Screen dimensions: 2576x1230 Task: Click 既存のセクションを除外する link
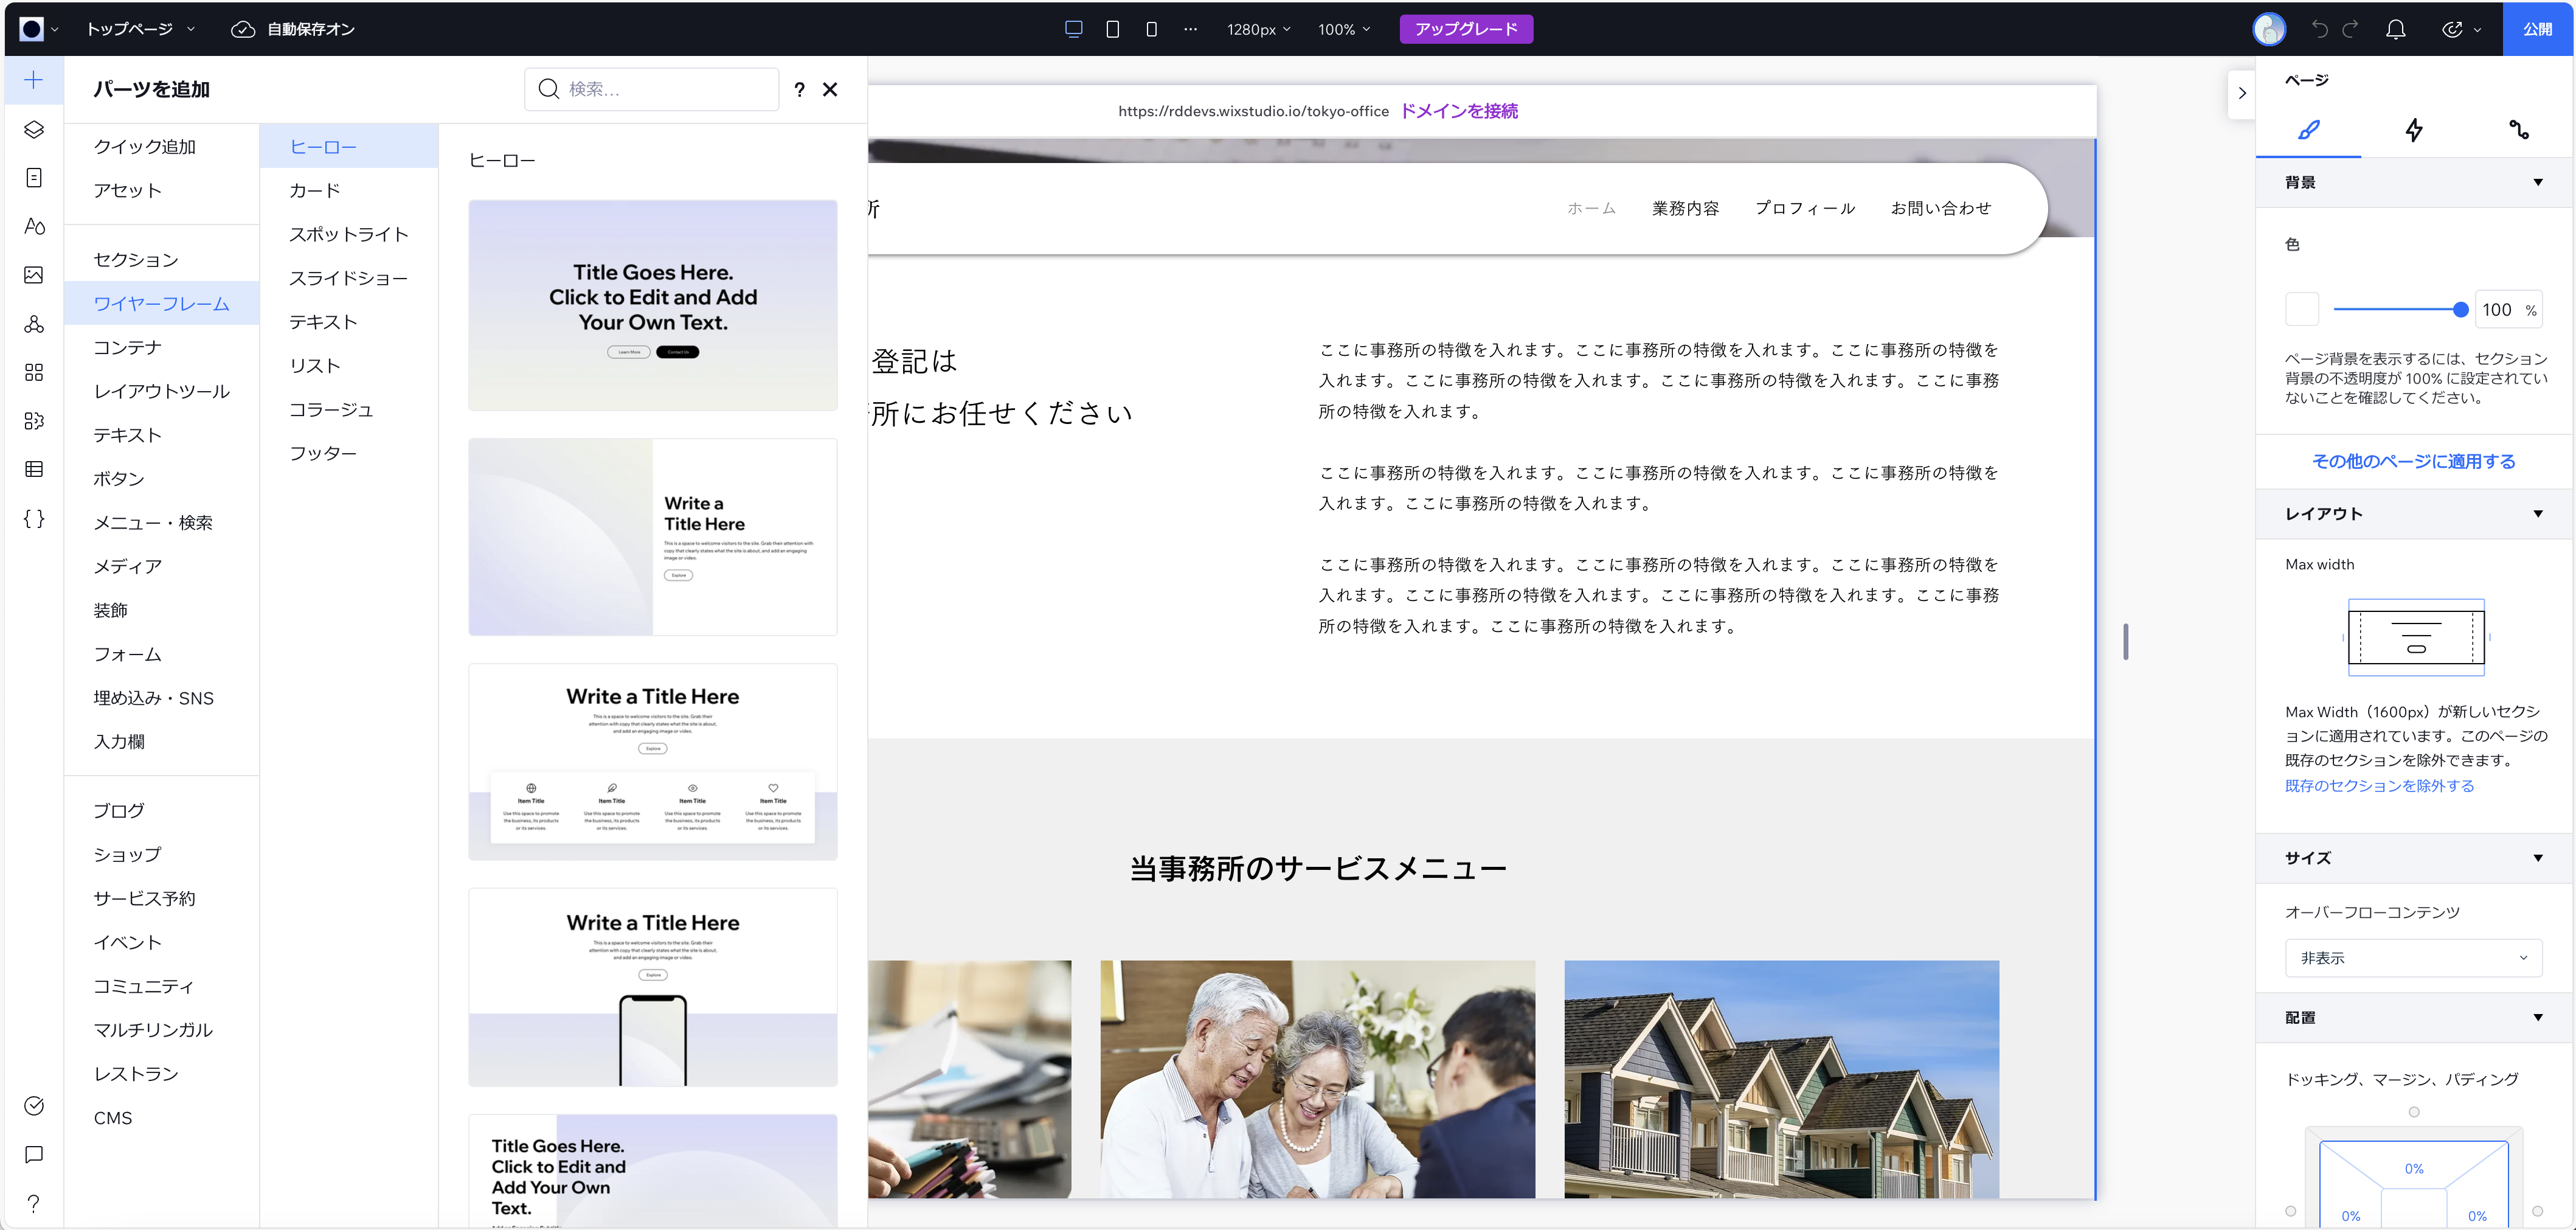(x=2379, y=785)
